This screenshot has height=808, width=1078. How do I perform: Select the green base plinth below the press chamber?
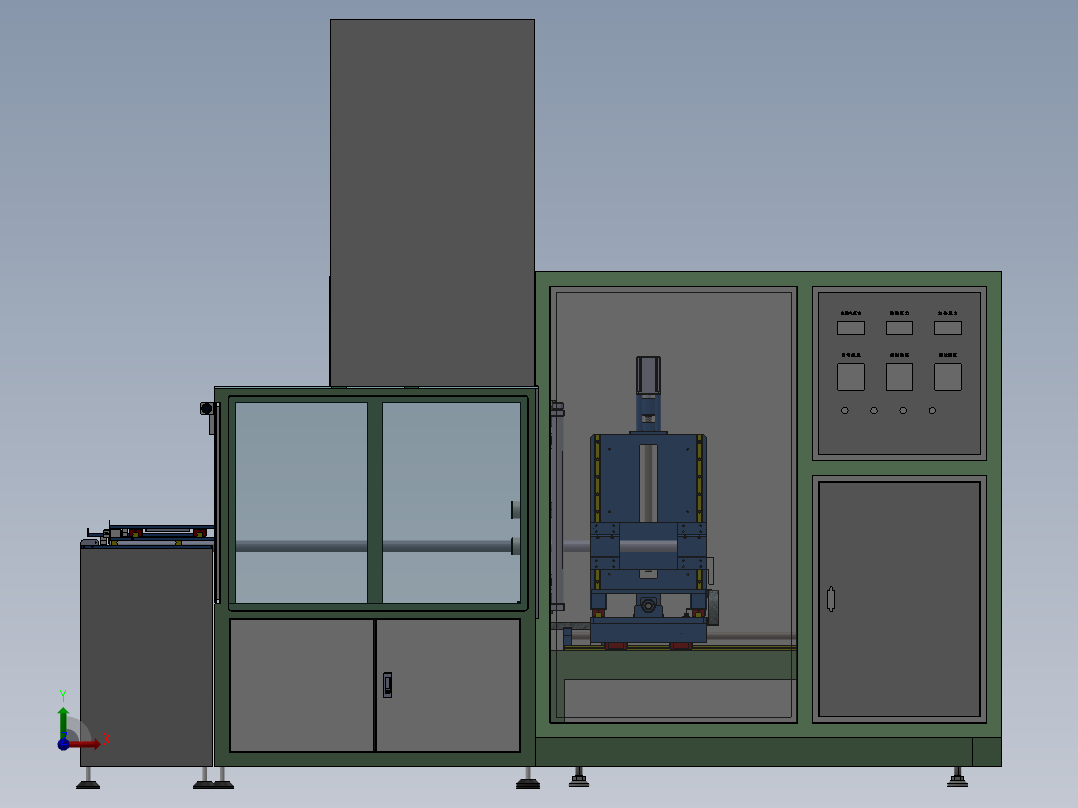(x=754, y=752)
